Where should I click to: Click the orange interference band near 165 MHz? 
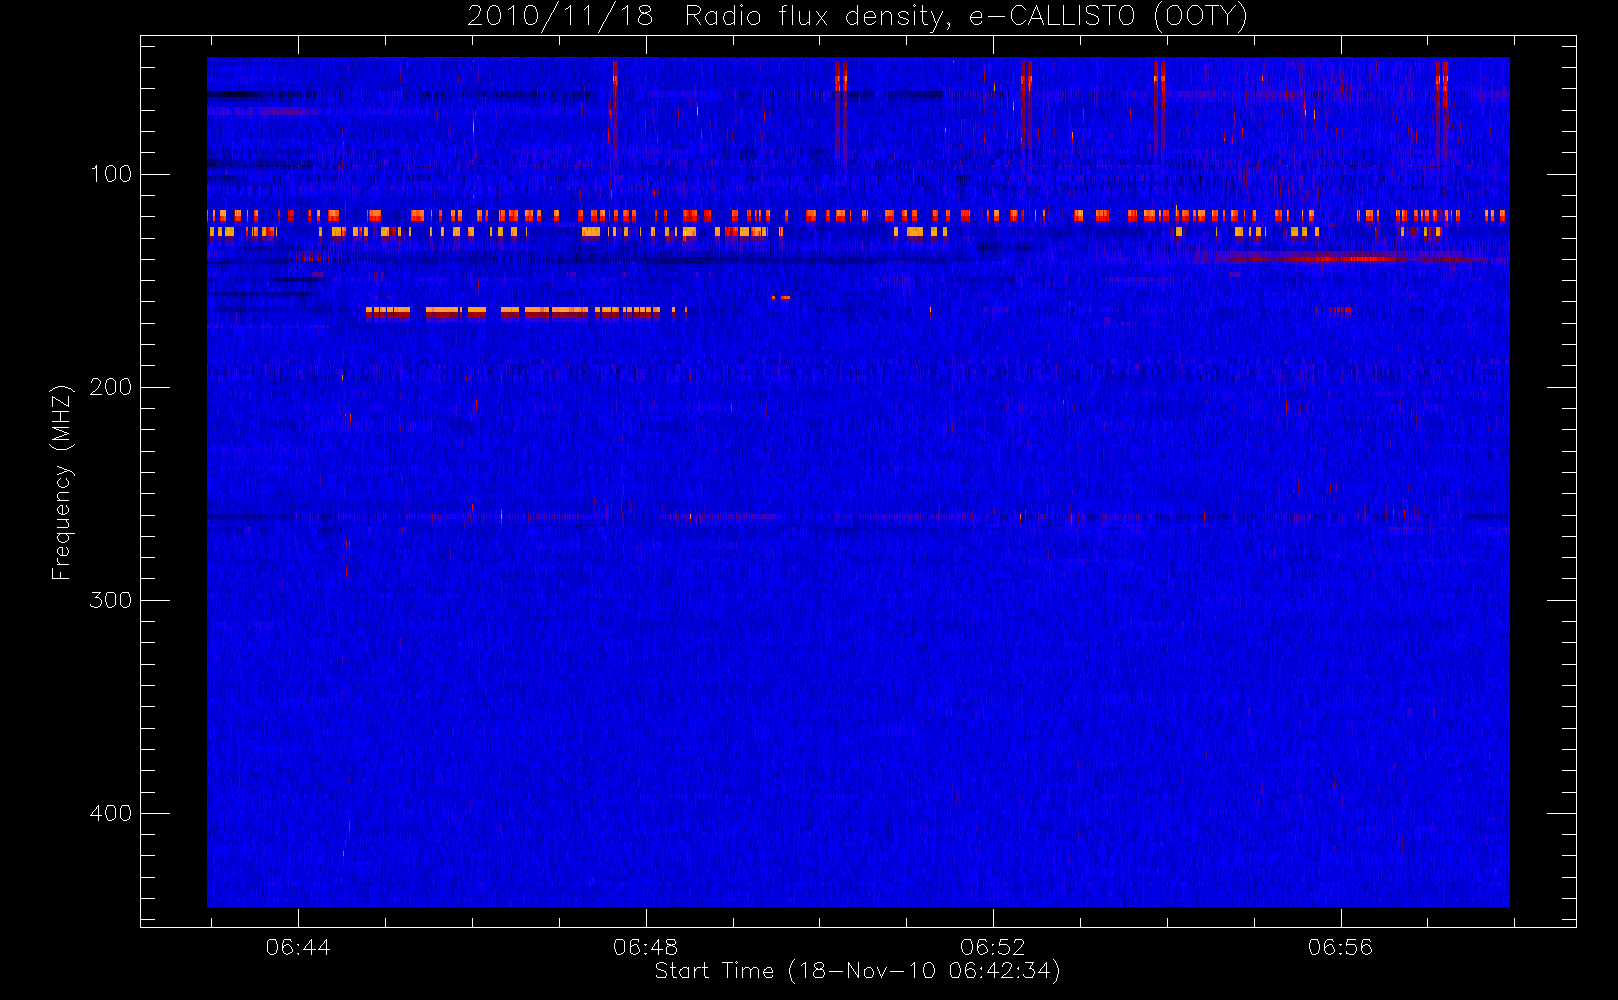point(525,312)
